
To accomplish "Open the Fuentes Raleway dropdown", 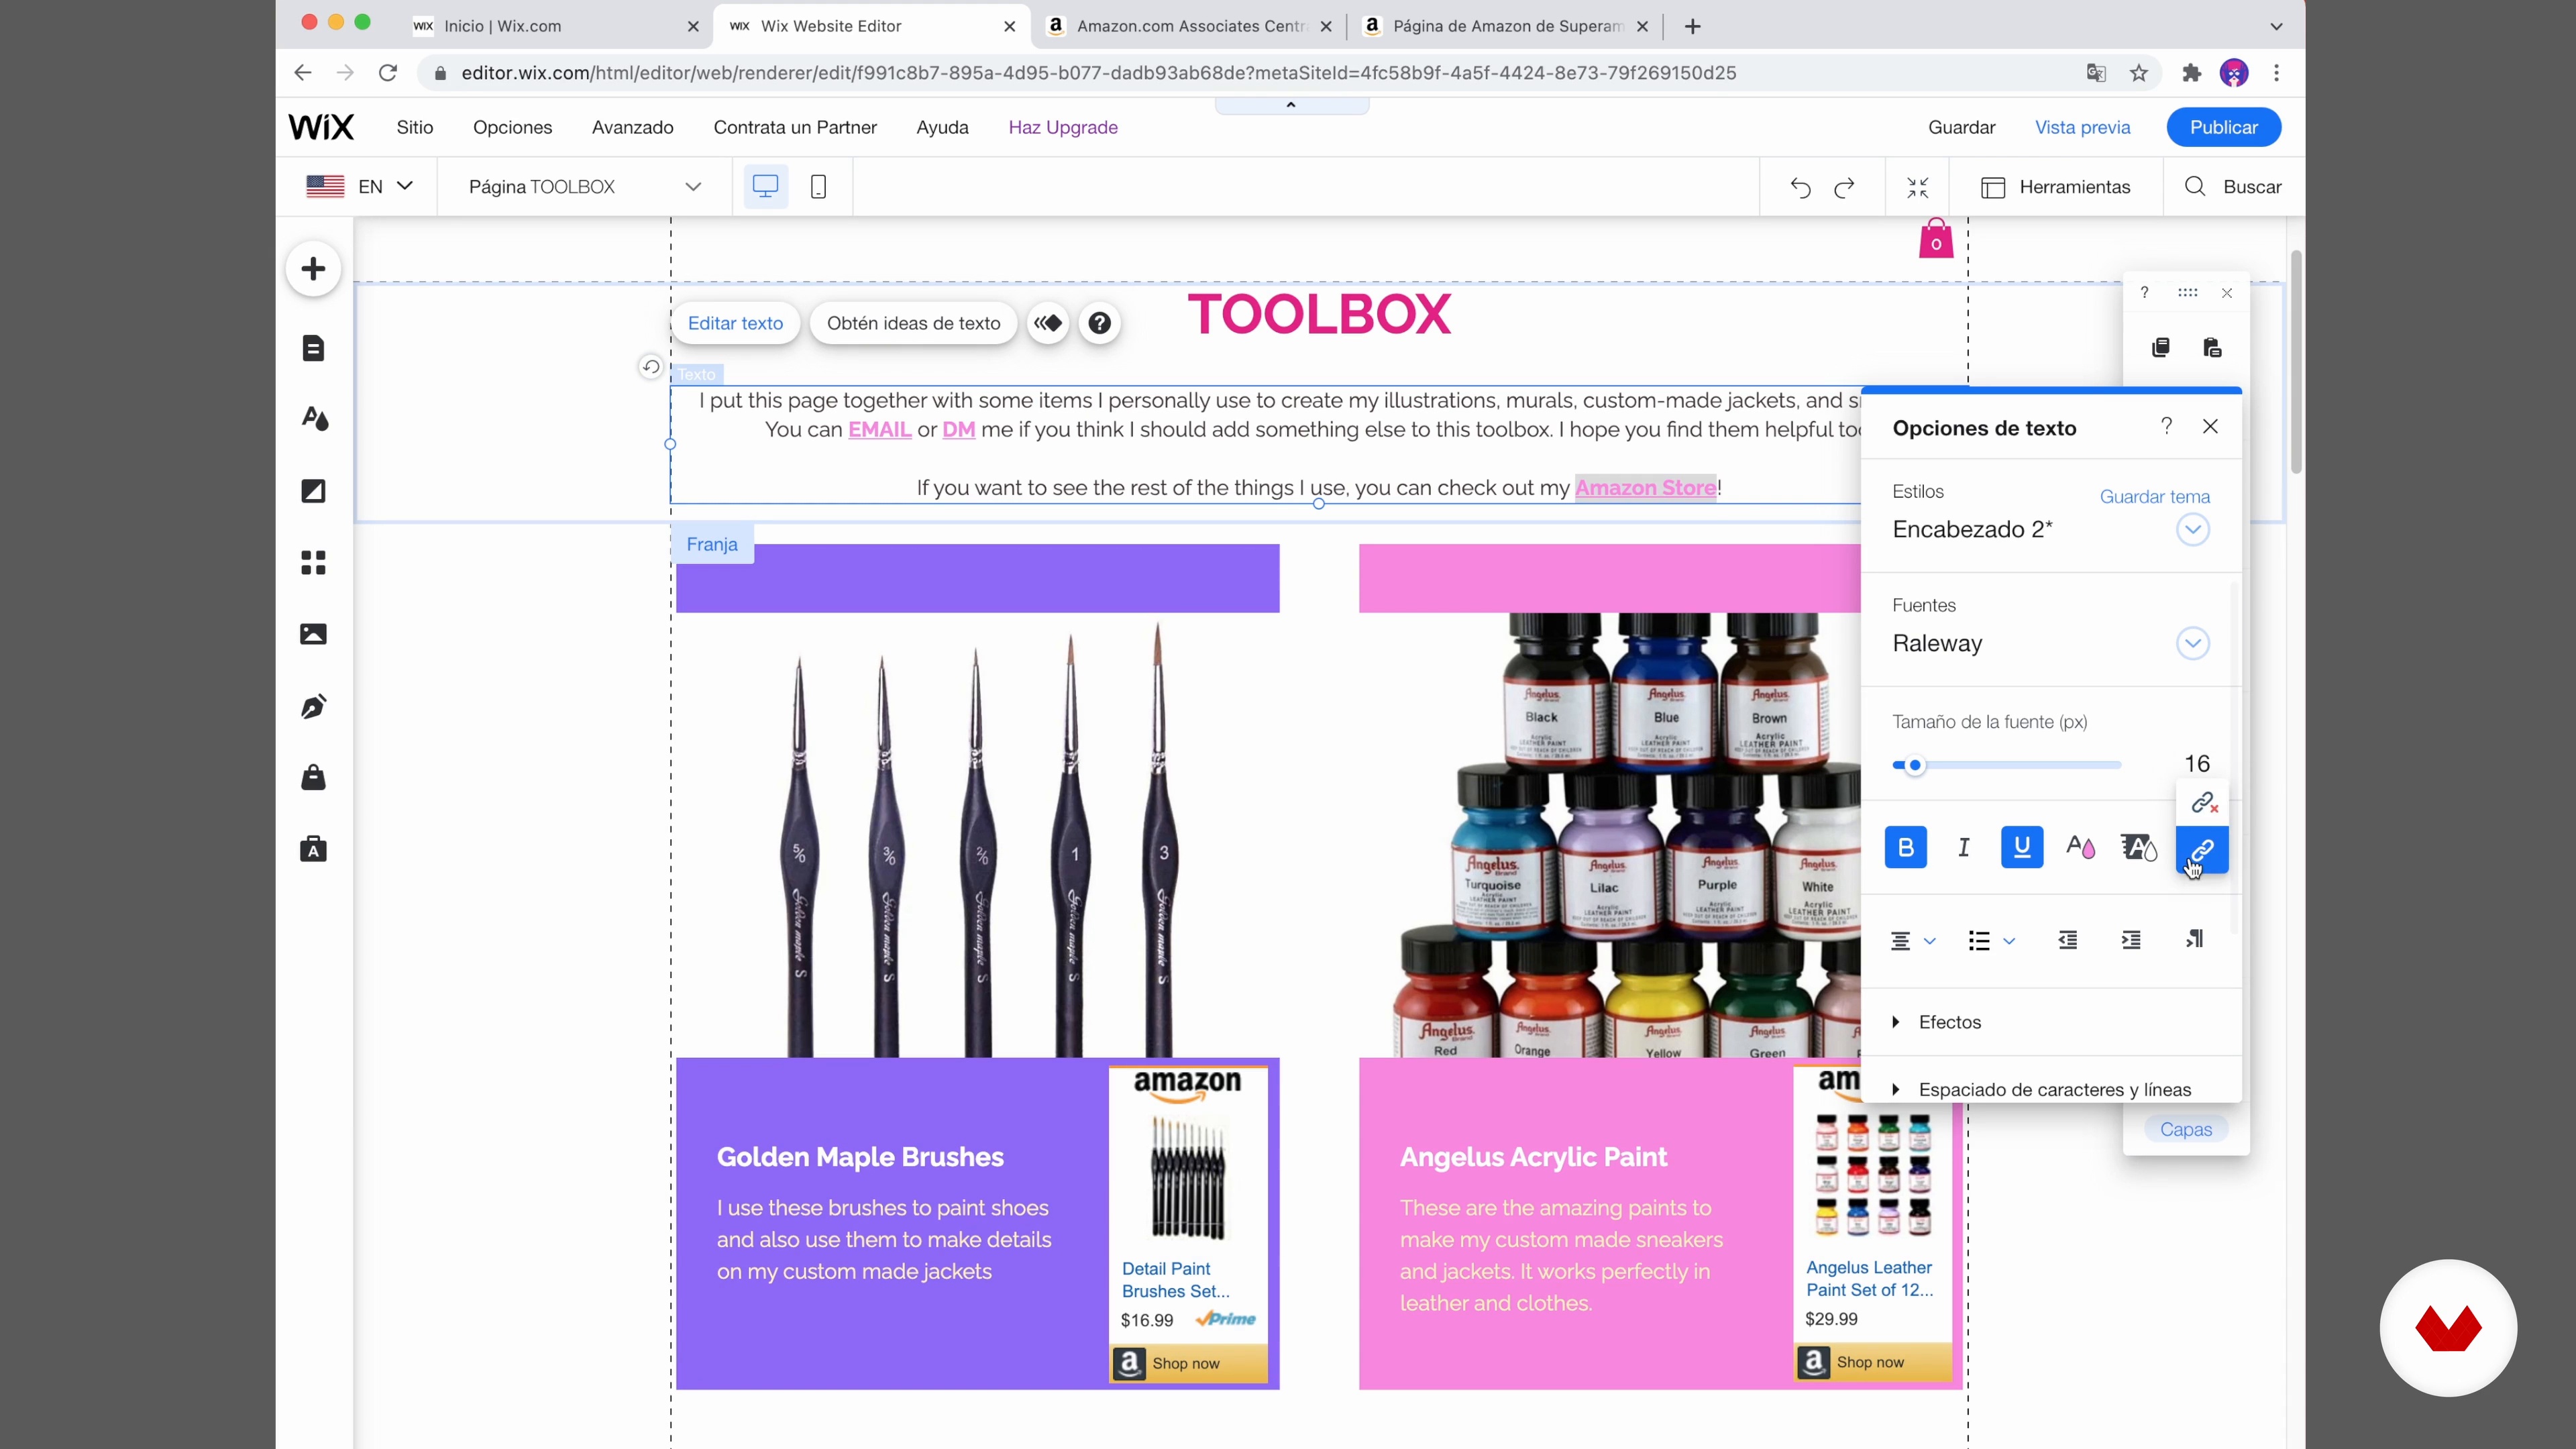I will coord(2193,644).
